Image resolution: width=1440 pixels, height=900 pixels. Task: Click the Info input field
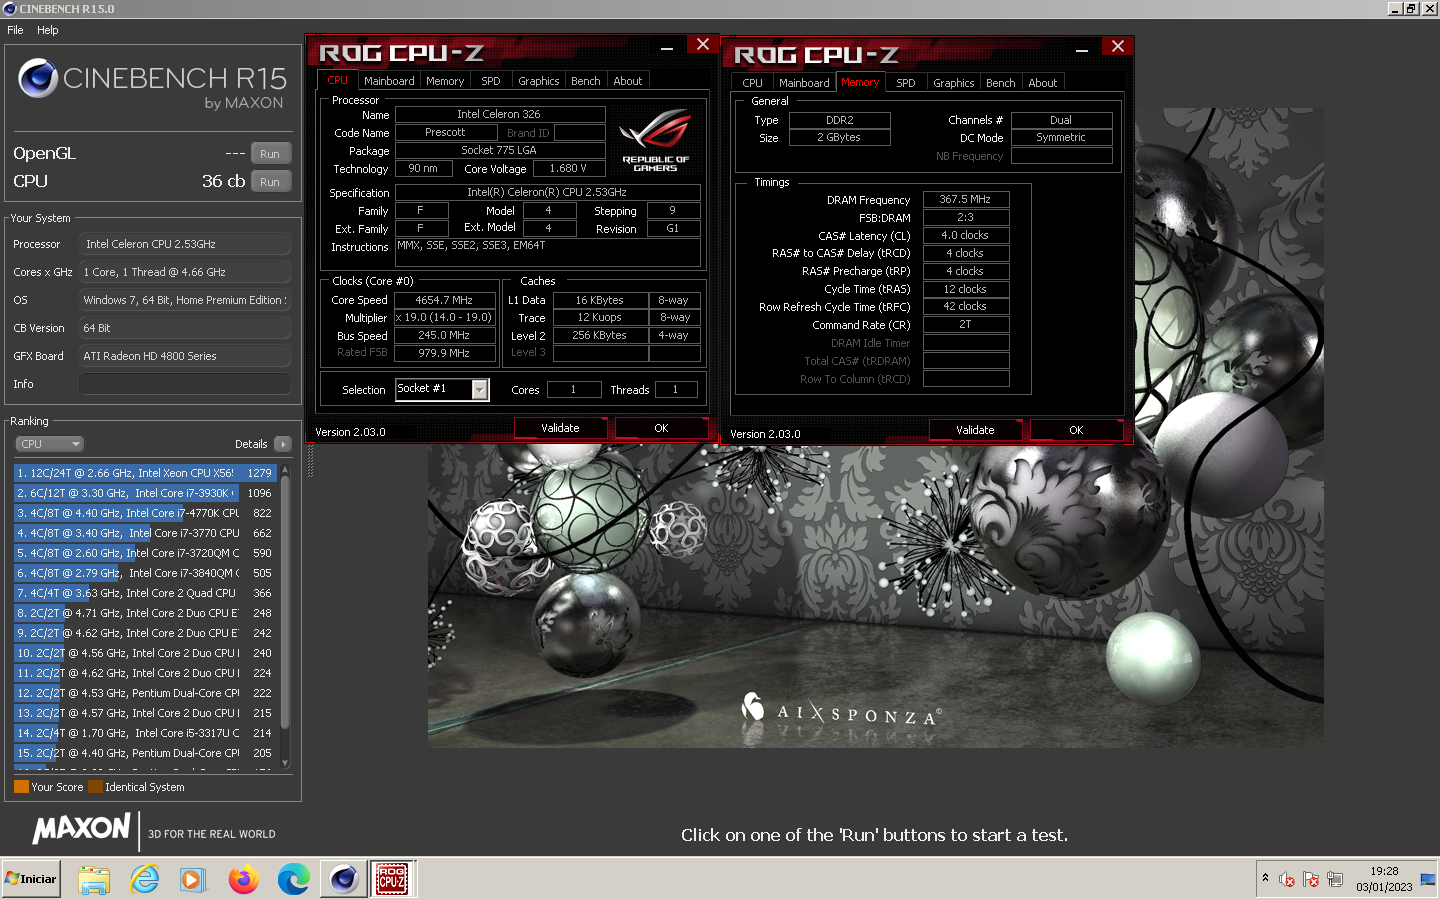185,384
